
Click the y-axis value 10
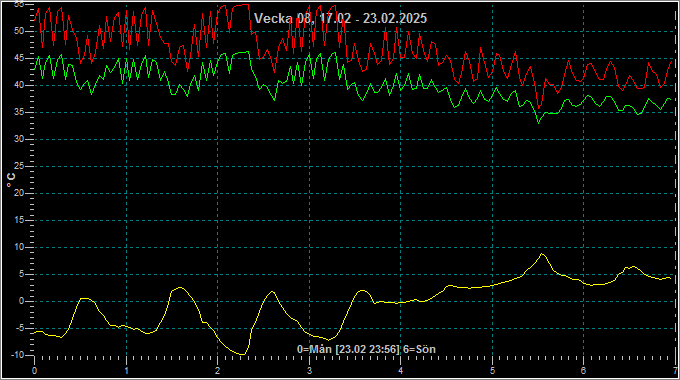pyautogui.click(x=19, y=247)
